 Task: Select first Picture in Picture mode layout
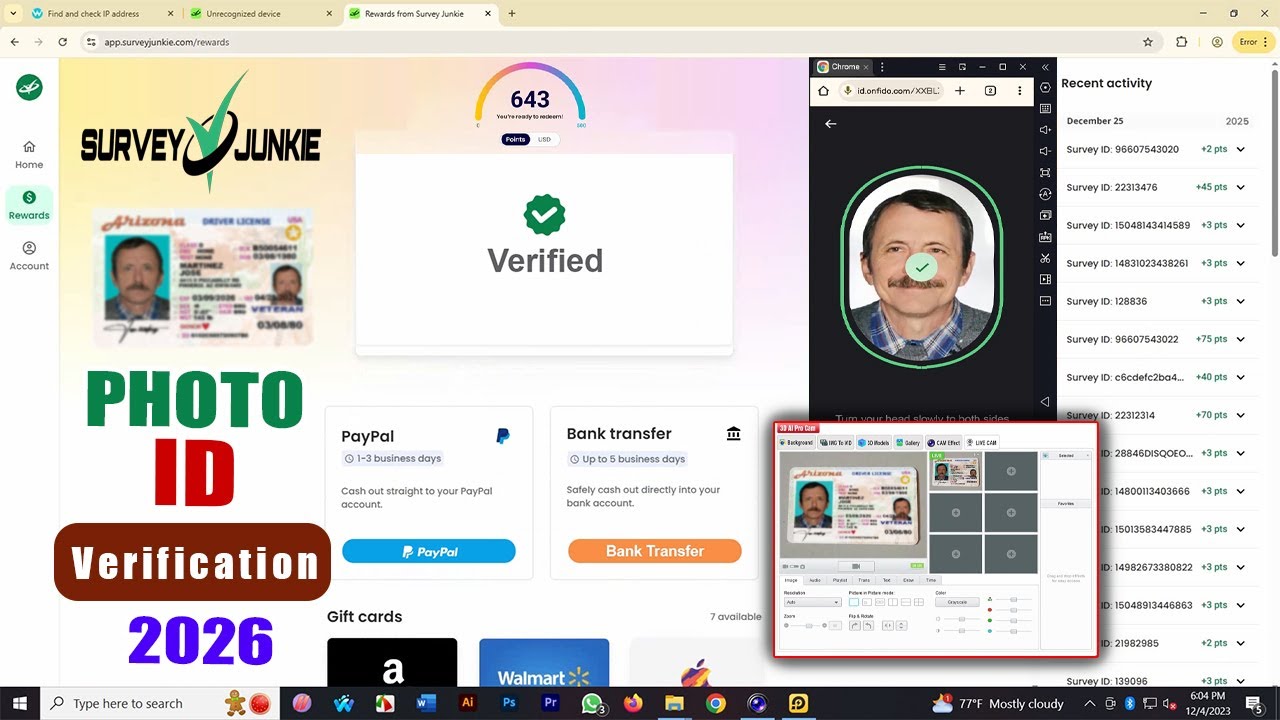coord(854,602)
